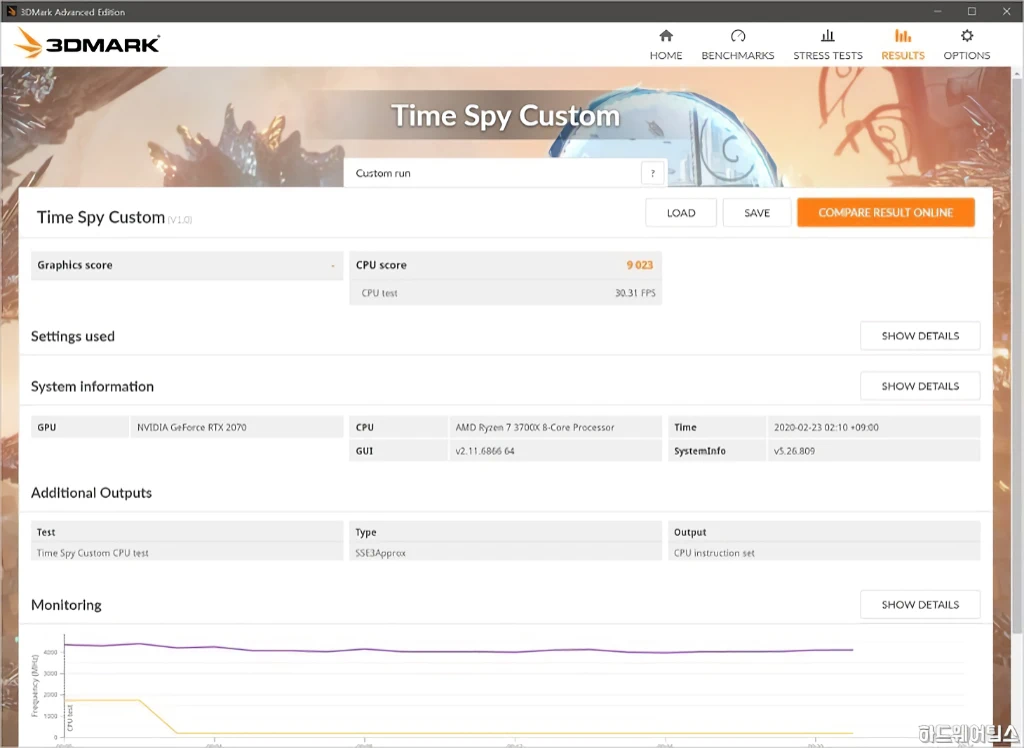Click Time Spy Custom CPU test cell
Screen dimensions: 1024x748
187,553
